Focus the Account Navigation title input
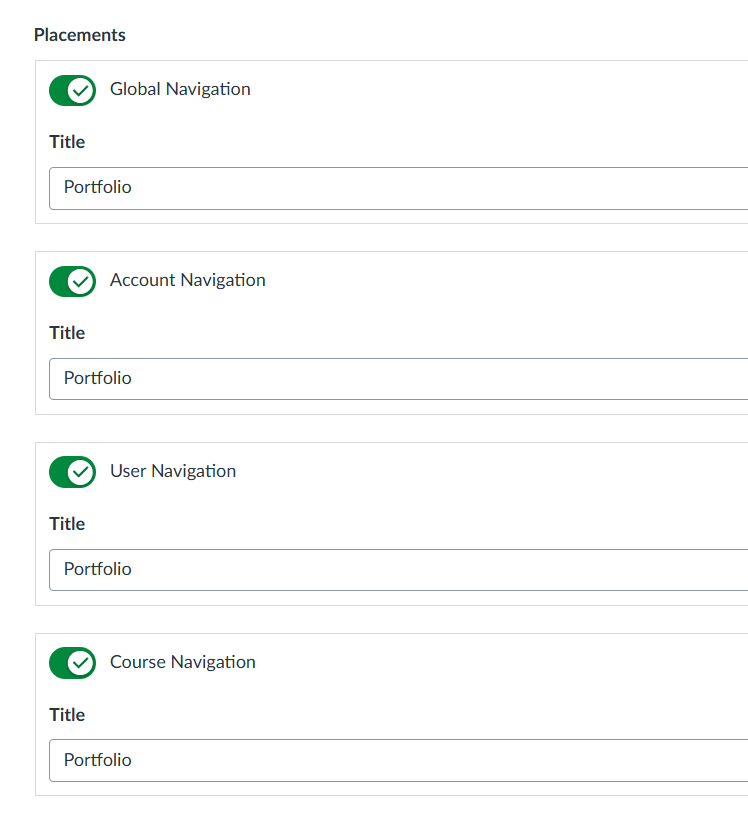This screenshot has height=828, width=748. click(x=400, y=379)
